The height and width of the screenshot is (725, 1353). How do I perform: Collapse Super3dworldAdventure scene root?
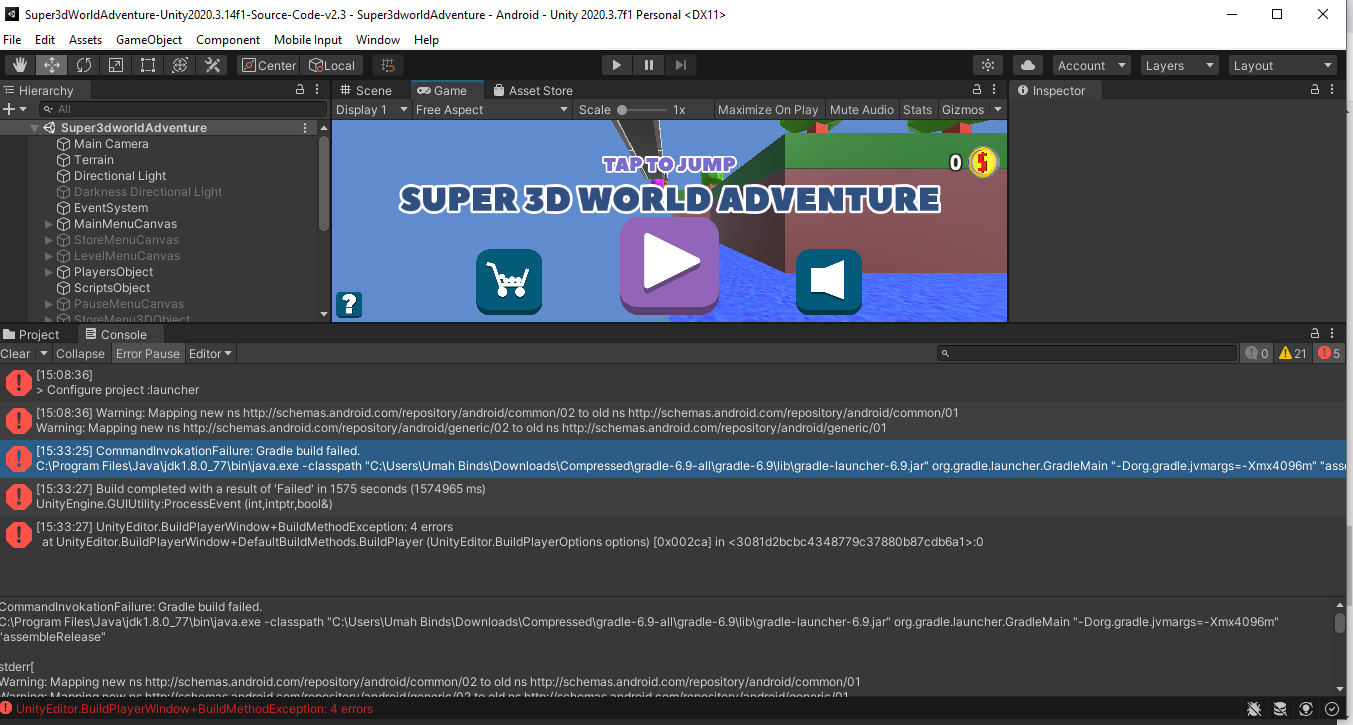[34, 128]
